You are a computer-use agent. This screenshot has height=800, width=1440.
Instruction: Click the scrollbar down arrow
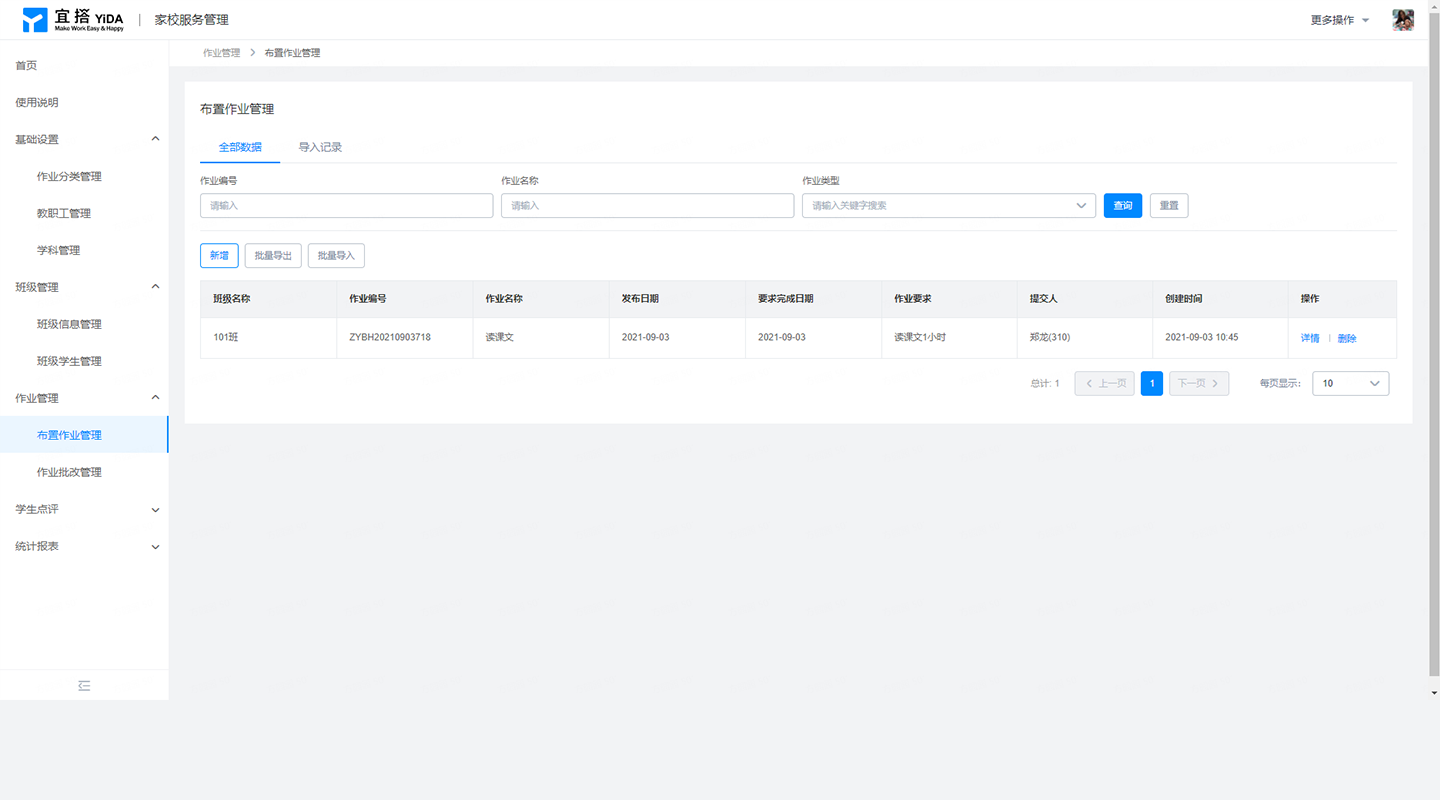coord(1434,692)
